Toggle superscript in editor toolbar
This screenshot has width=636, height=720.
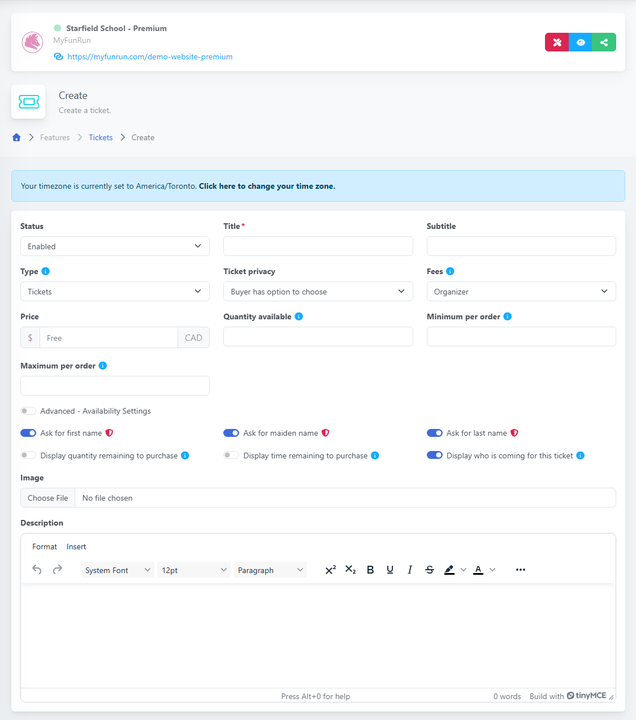(x=330, y=570)
